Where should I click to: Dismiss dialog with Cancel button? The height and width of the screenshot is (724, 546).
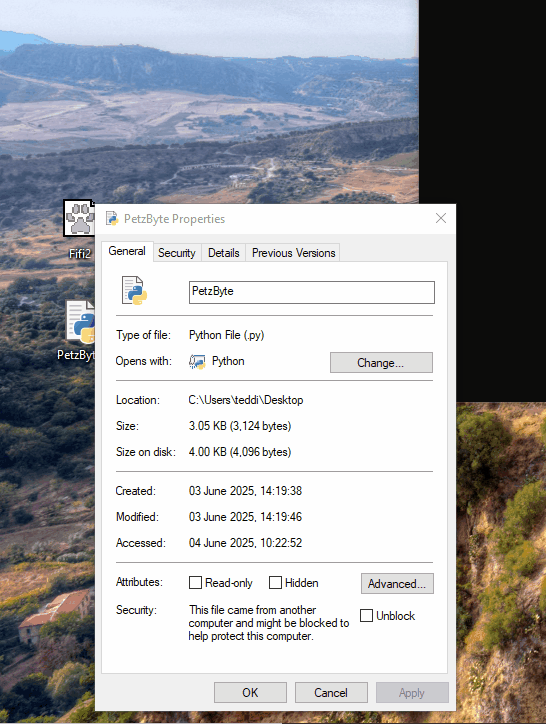click(331, 693)
